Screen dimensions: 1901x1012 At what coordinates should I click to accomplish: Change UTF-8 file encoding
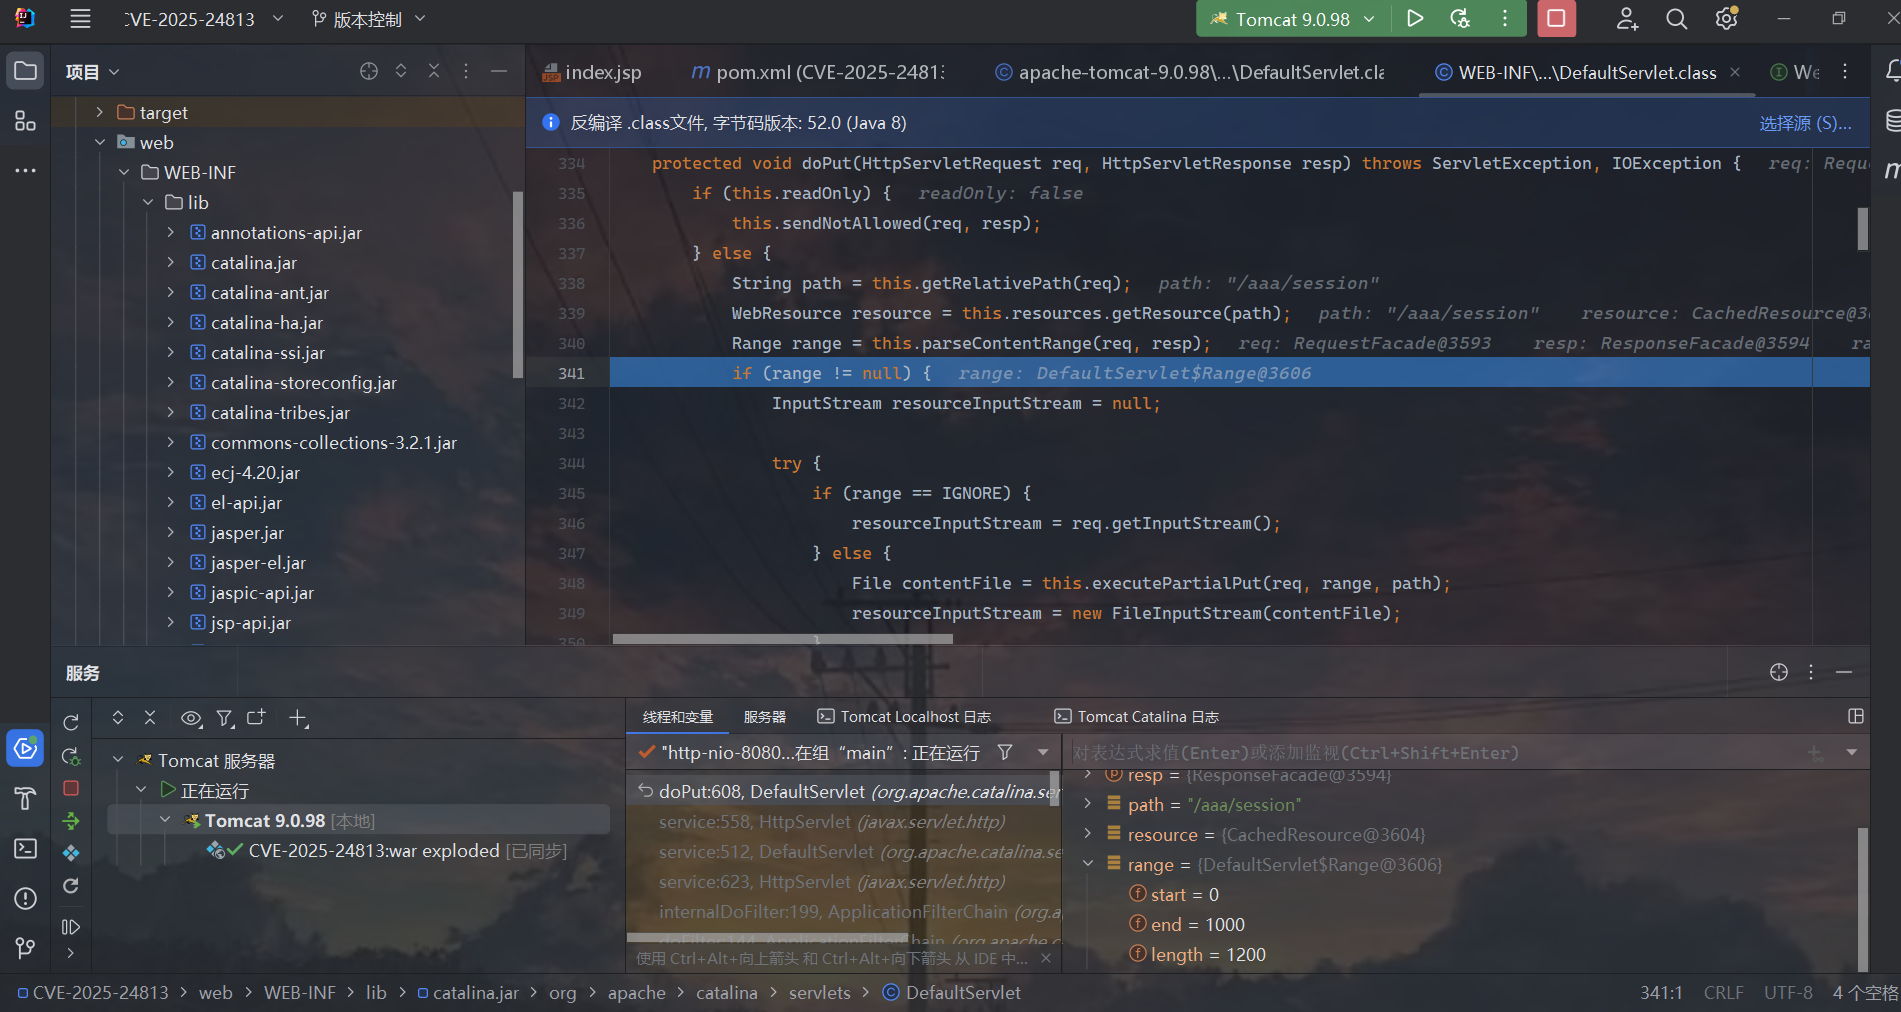coord(1788,993)
